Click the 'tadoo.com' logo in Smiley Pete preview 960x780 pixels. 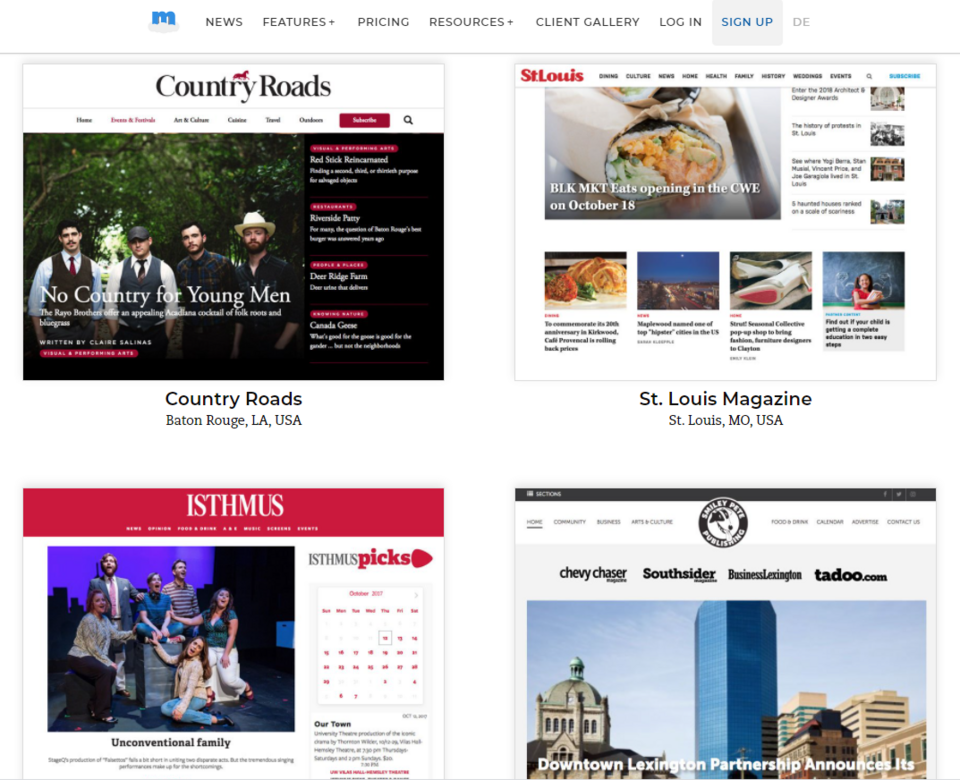(850, 575)
